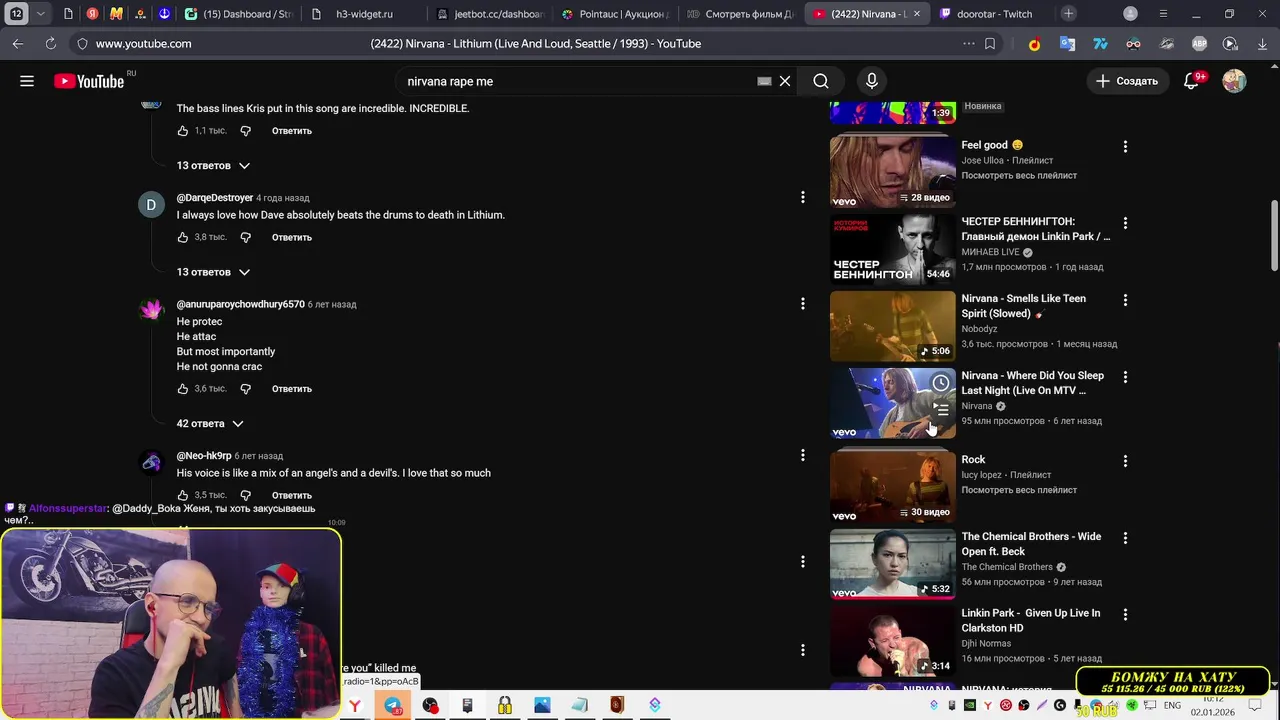
Task: Open @anuruparoychowdhury6570's channel link
Action: tap(241, 304)
